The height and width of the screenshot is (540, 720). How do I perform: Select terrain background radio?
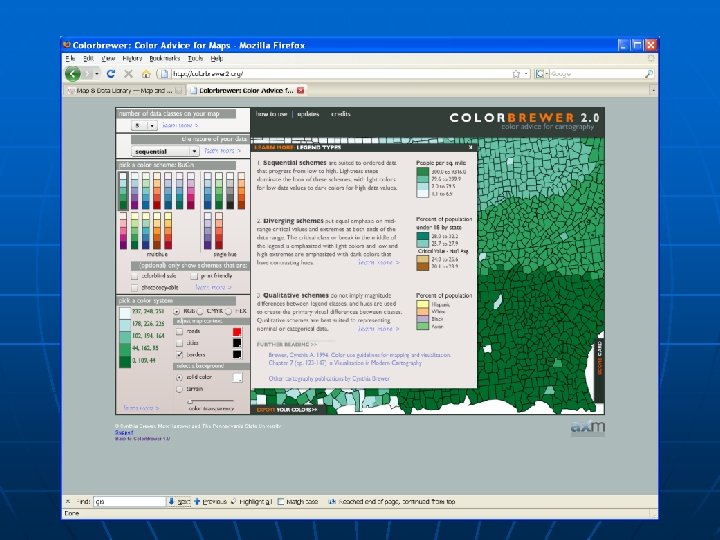click(x=180, y=389)
